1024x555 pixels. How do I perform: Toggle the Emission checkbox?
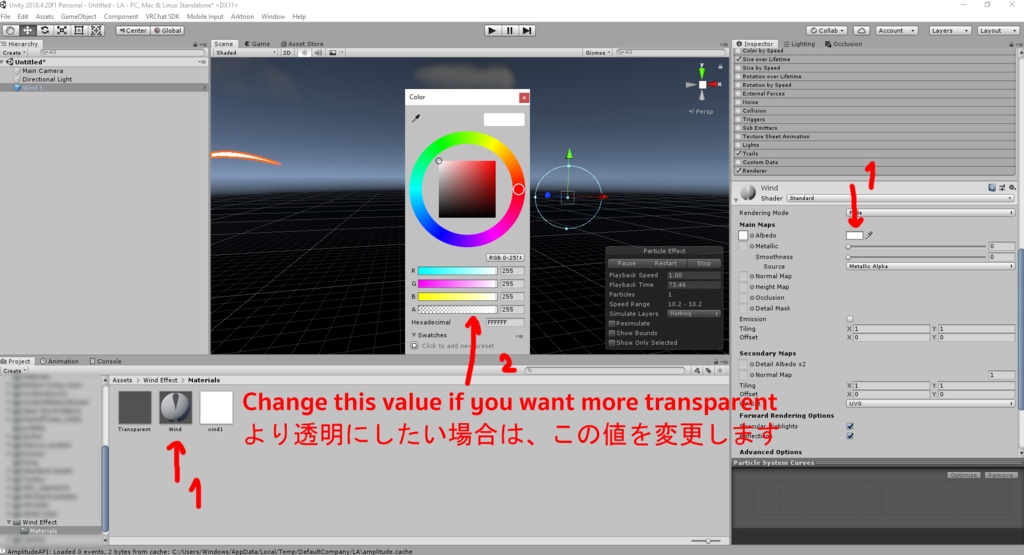click(850, 319)
